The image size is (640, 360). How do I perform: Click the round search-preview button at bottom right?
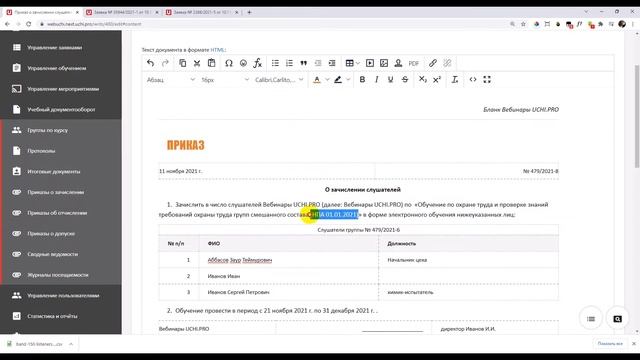tap(617, 319)
